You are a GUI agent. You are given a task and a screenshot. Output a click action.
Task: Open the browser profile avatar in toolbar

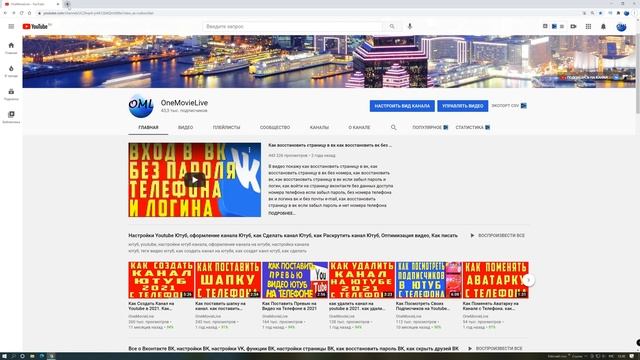click(x=627, y=13)
